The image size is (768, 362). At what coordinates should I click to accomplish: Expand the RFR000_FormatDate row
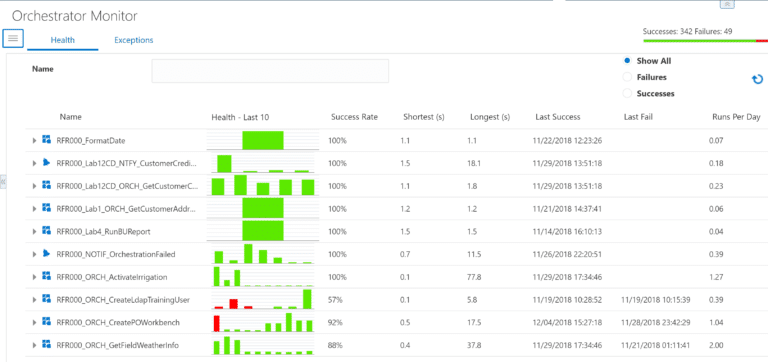click(34, 141)
